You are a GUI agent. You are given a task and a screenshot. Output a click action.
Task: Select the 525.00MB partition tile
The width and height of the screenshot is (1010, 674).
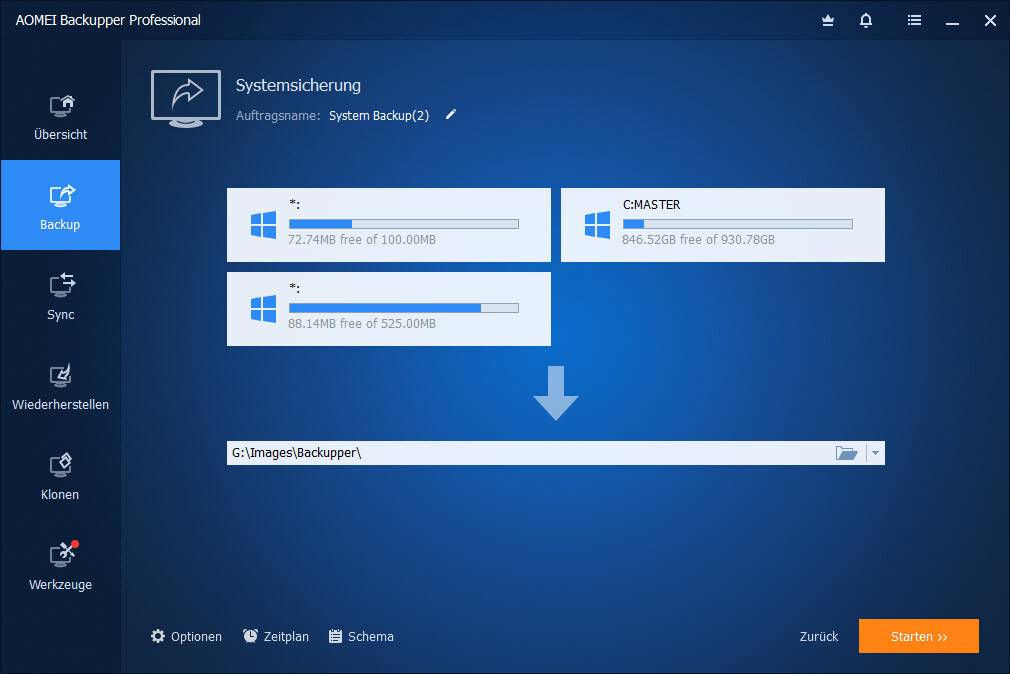click(x=388, y=309)
